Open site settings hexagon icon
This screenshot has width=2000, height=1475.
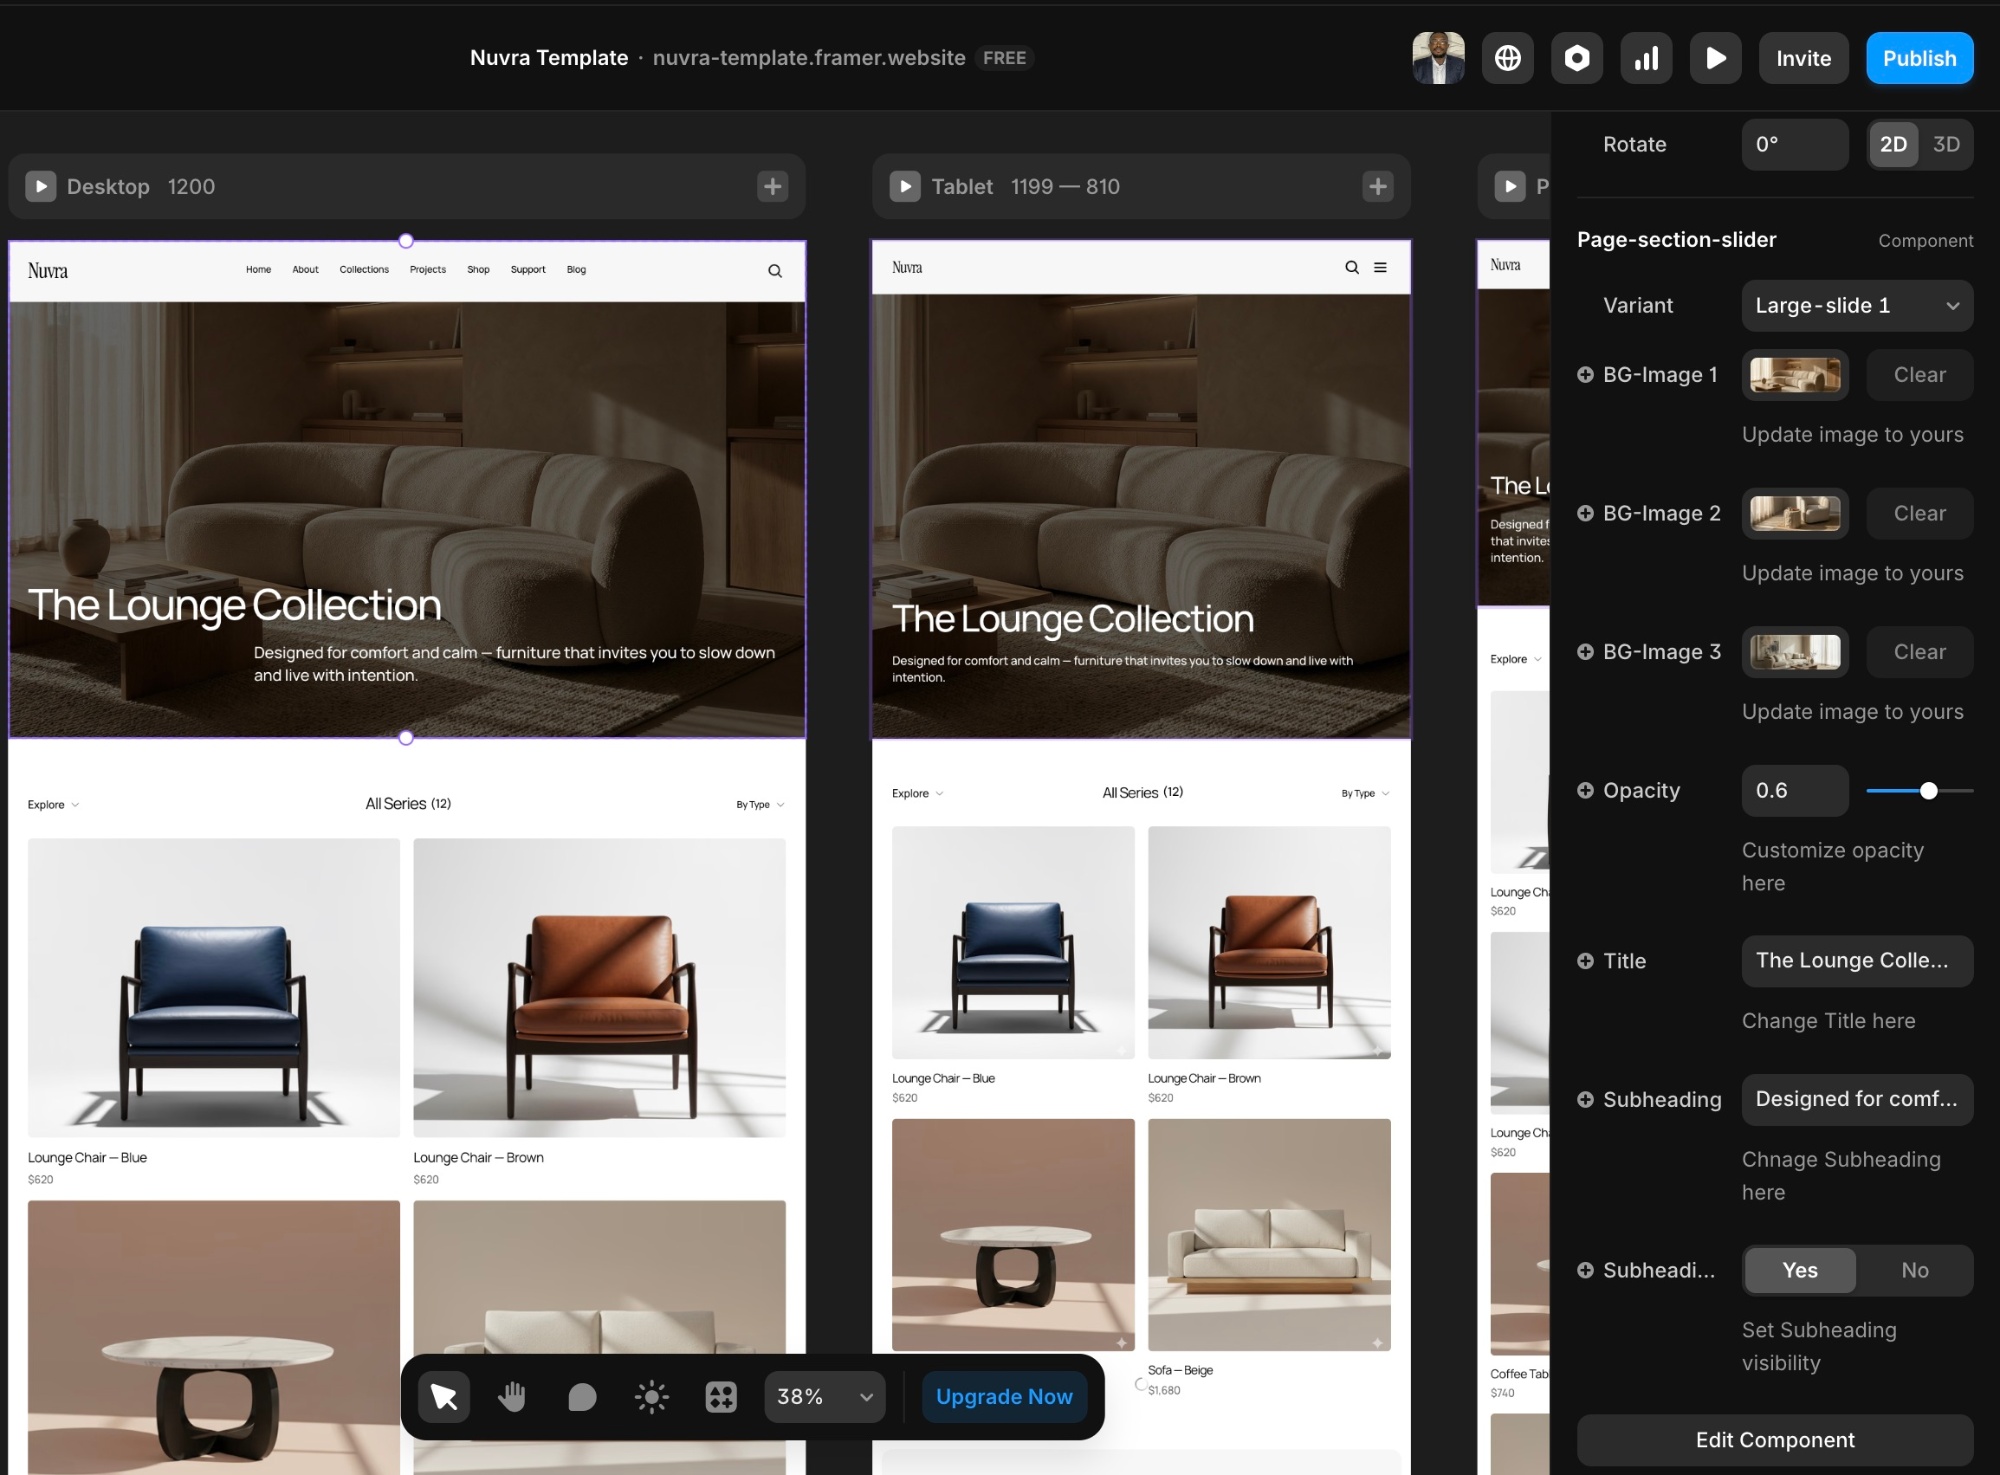(x=1577, y=58)
